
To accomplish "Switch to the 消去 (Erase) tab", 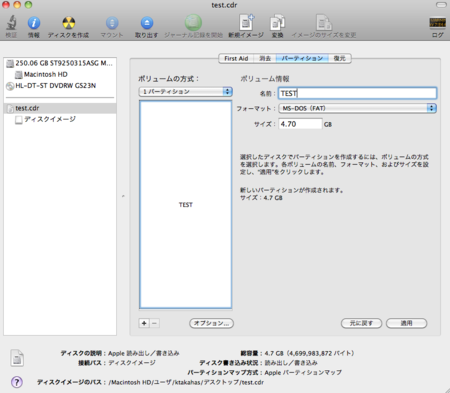I will (x=265, y=58).
